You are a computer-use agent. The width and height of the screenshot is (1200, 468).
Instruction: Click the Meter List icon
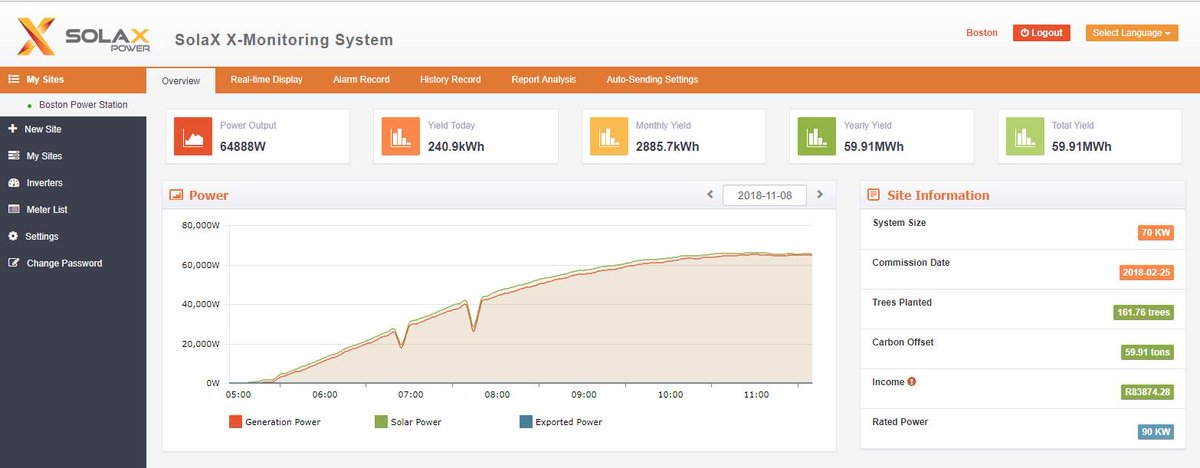coord(14,210)
